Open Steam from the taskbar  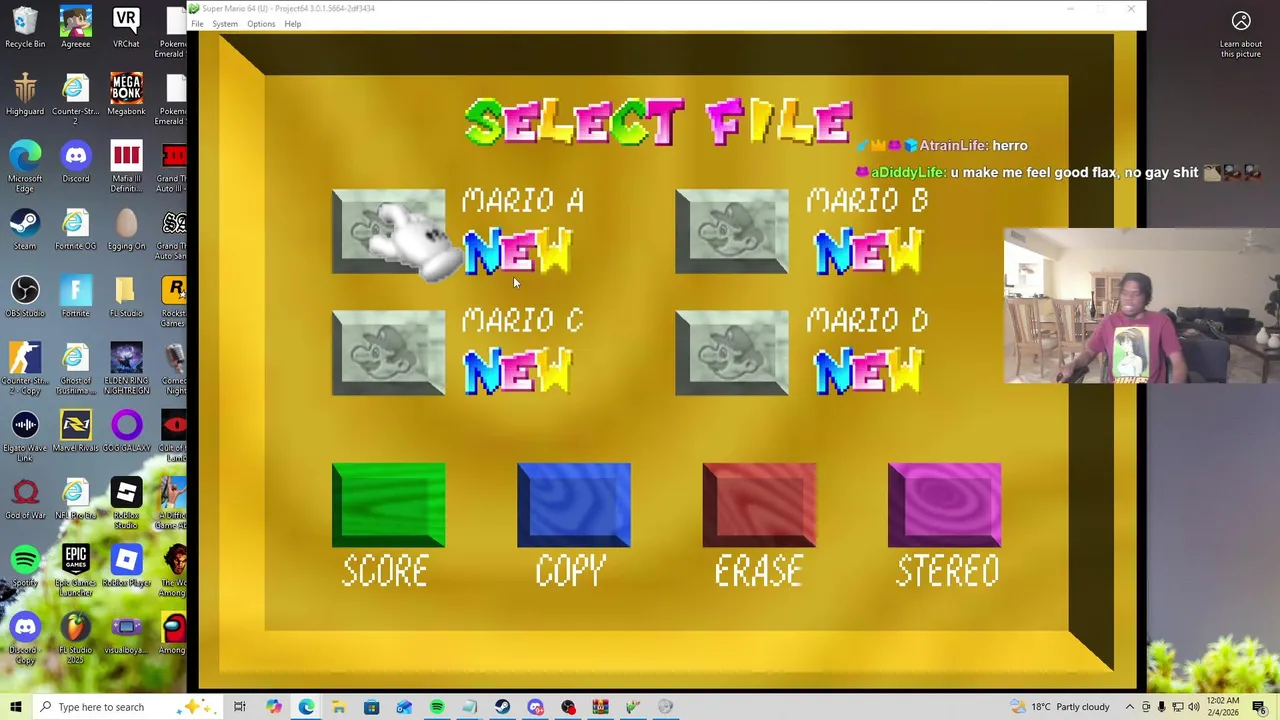click(x=502, y=707)
